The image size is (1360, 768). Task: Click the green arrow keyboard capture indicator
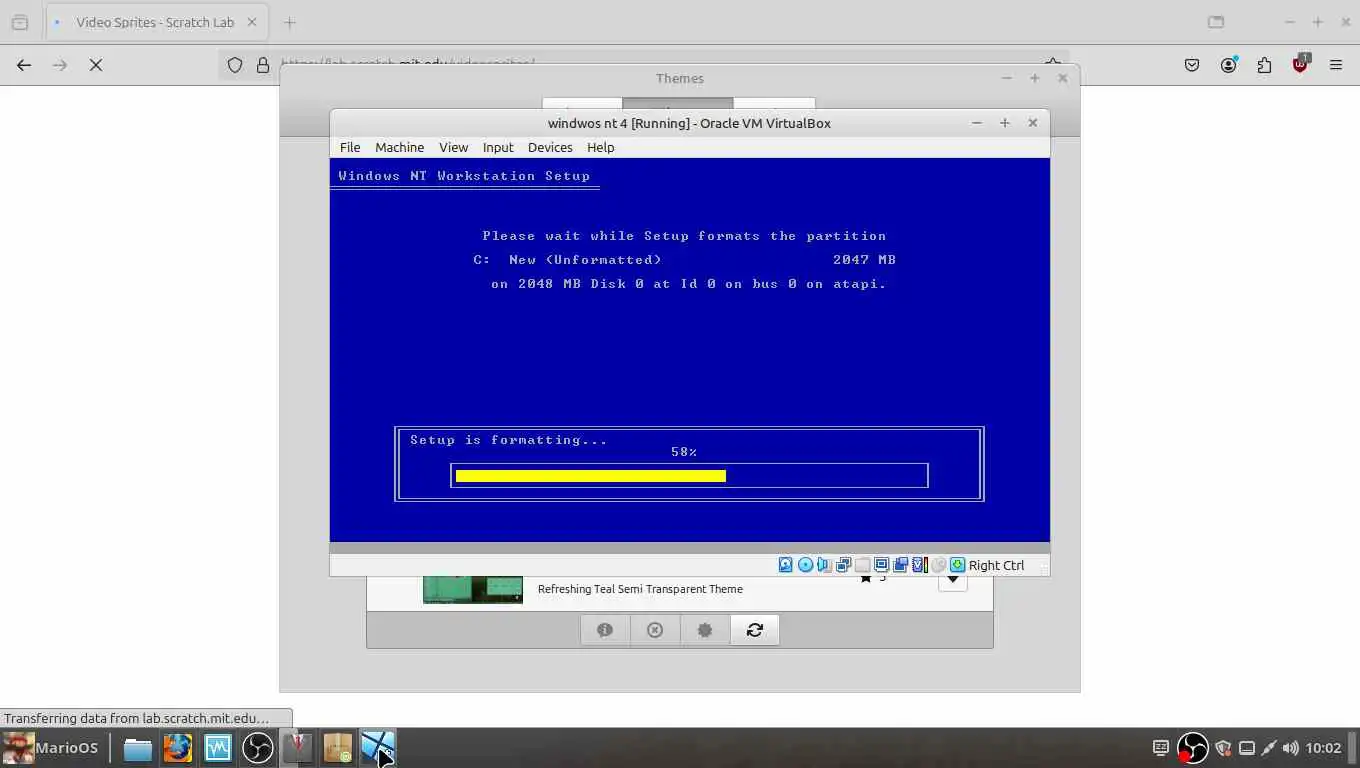point(957,565)
